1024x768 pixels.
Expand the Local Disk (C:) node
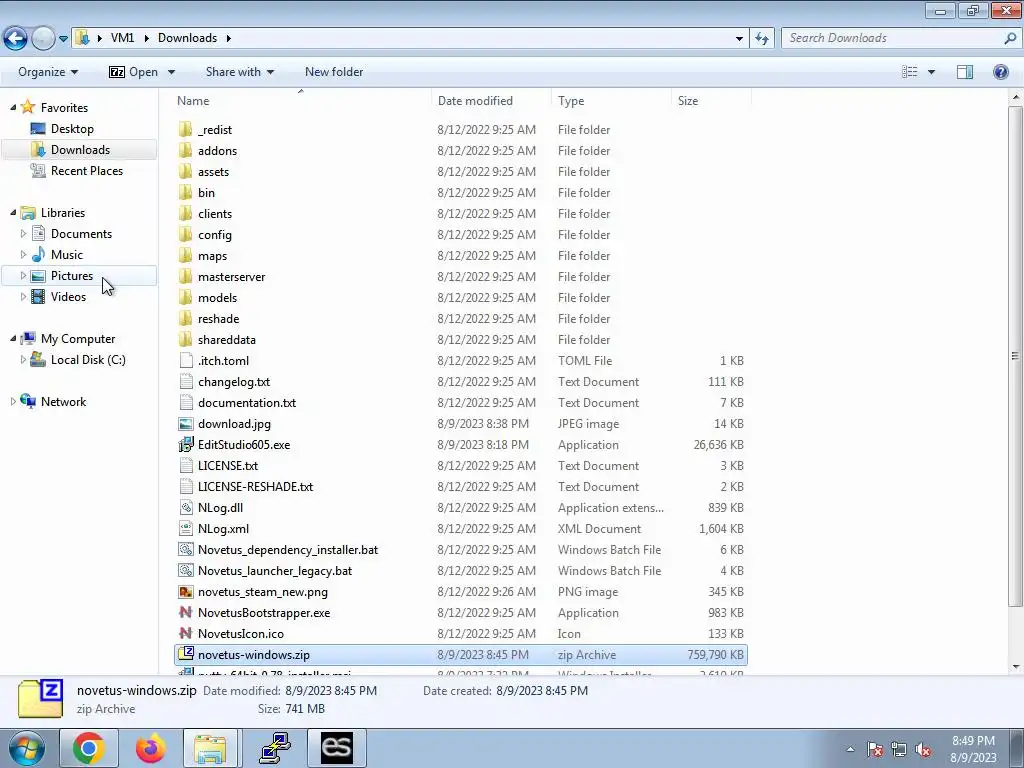[x=24, y=359]
